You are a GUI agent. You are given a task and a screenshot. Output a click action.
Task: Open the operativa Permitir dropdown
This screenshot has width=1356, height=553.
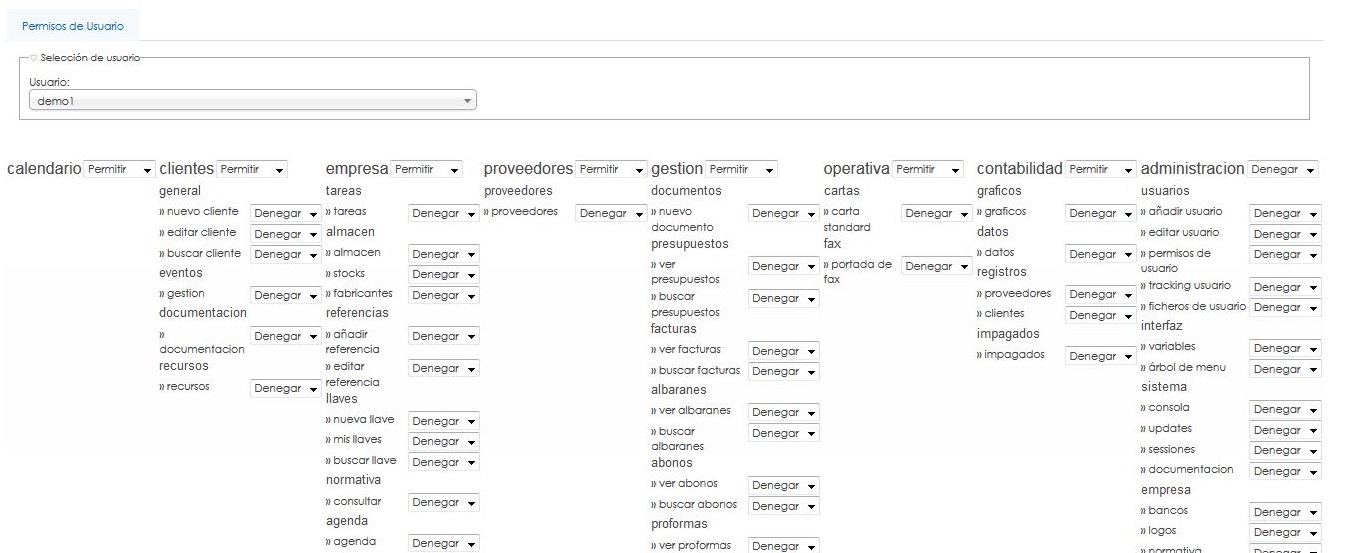(x=928, y=170)
